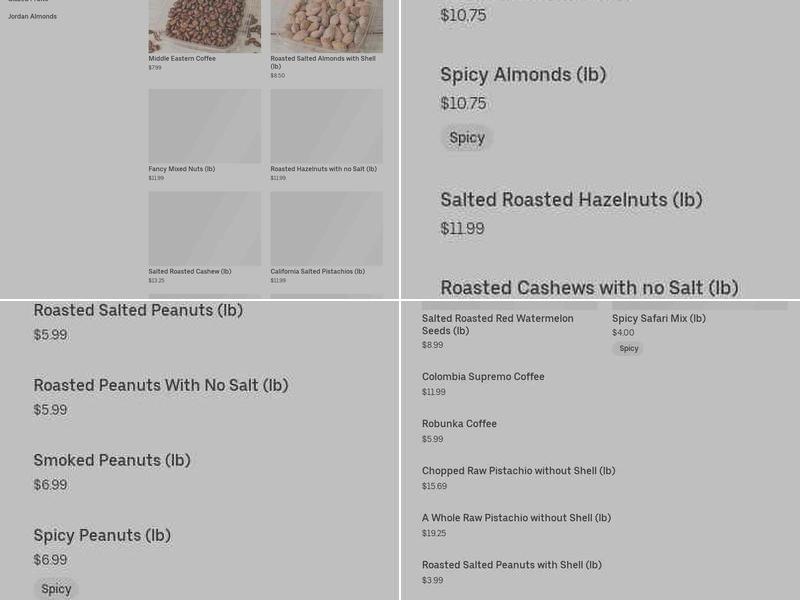Open the Smoked Peanuts (lb) product page
The height and width of the screenshot is (600, 800).
112,460
